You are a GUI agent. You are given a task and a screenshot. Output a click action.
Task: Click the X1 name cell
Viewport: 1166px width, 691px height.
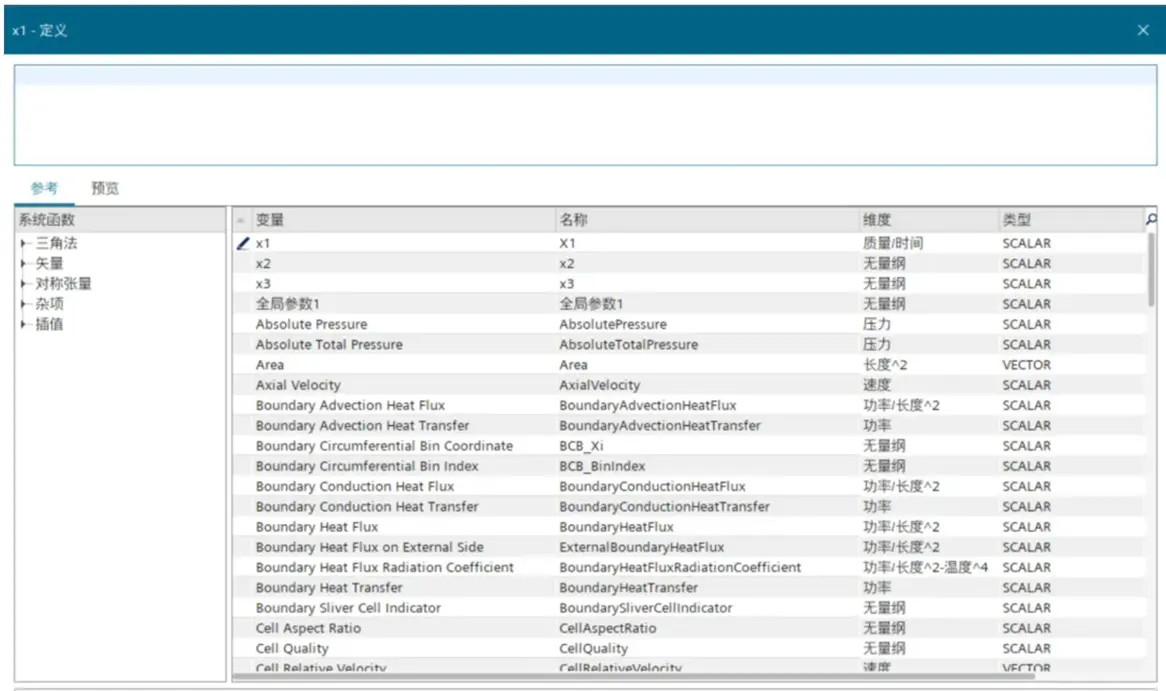click(x=567, y=243)
